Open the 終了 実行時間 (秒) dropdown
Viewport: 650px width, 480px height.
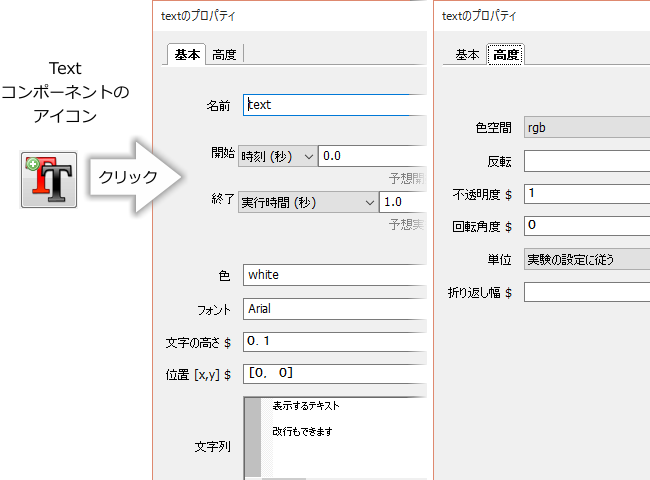[308, 202]
